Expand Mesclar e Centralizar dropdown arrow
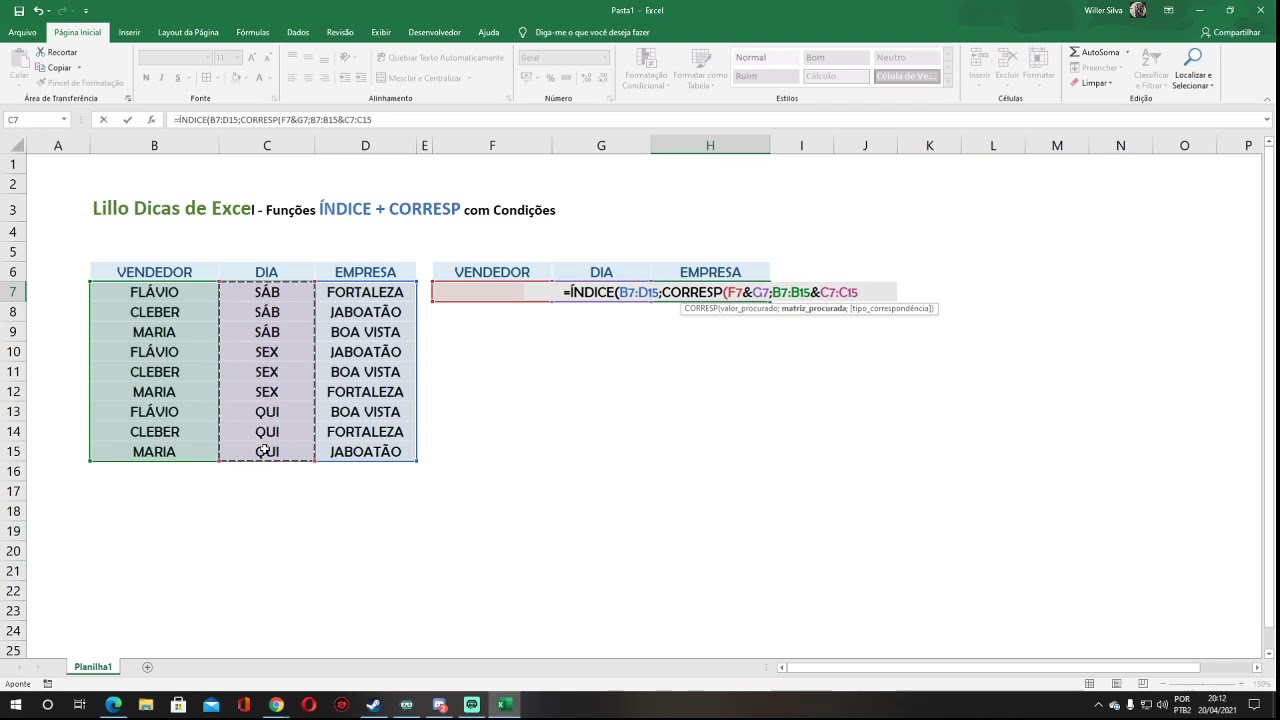The width and height of the screenshot is (1280, 720). [x=469, y=78]
